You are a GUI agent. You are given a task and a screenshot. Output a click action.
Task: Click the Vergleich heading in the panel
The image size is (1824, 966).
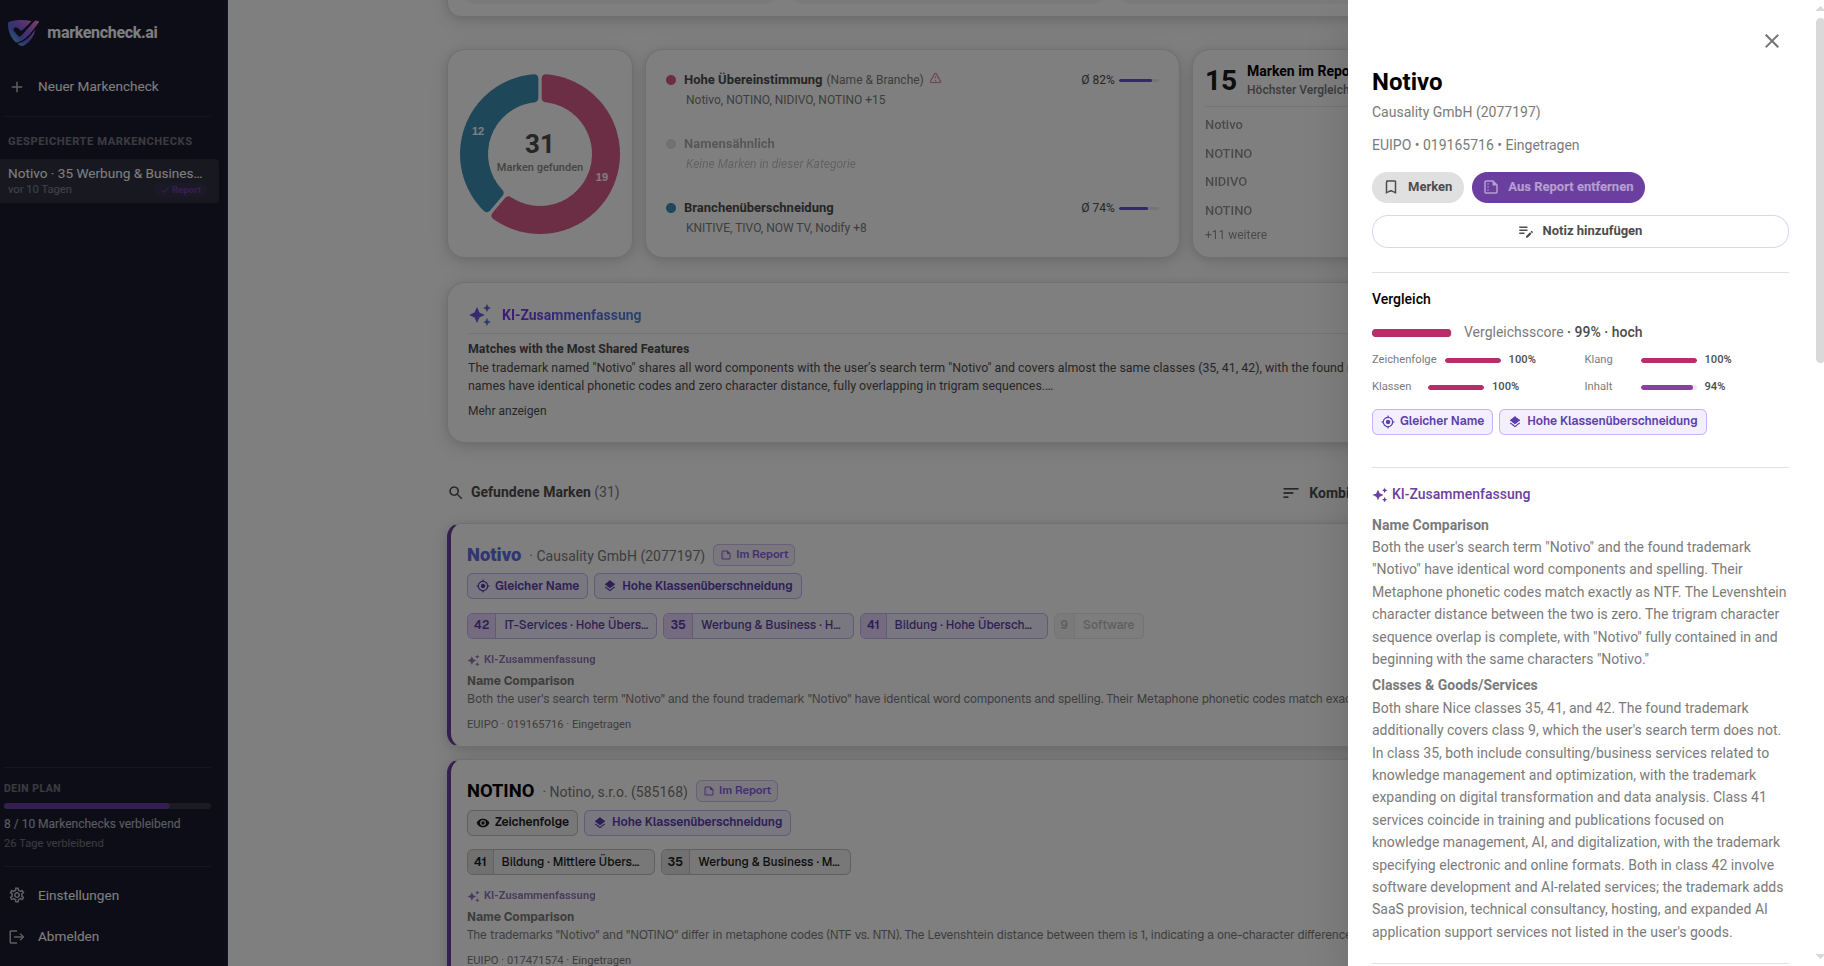[x=1401, y=299]
